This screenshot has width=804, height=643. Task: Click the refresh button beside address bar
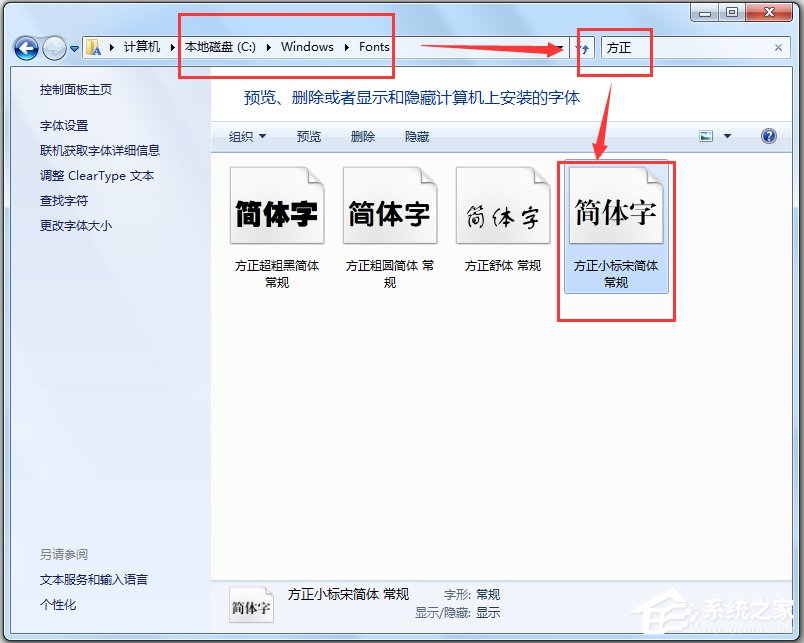(x=582, y=48)
